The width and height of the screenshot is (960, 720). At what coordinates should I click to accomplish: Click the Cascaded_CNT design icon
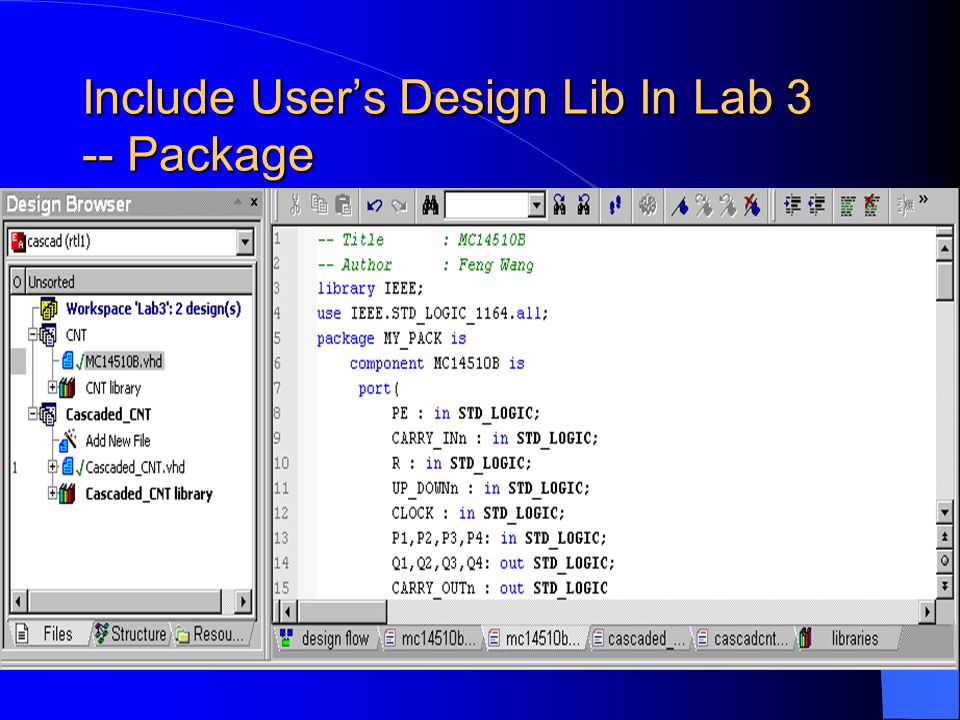(x=48, y=414)
